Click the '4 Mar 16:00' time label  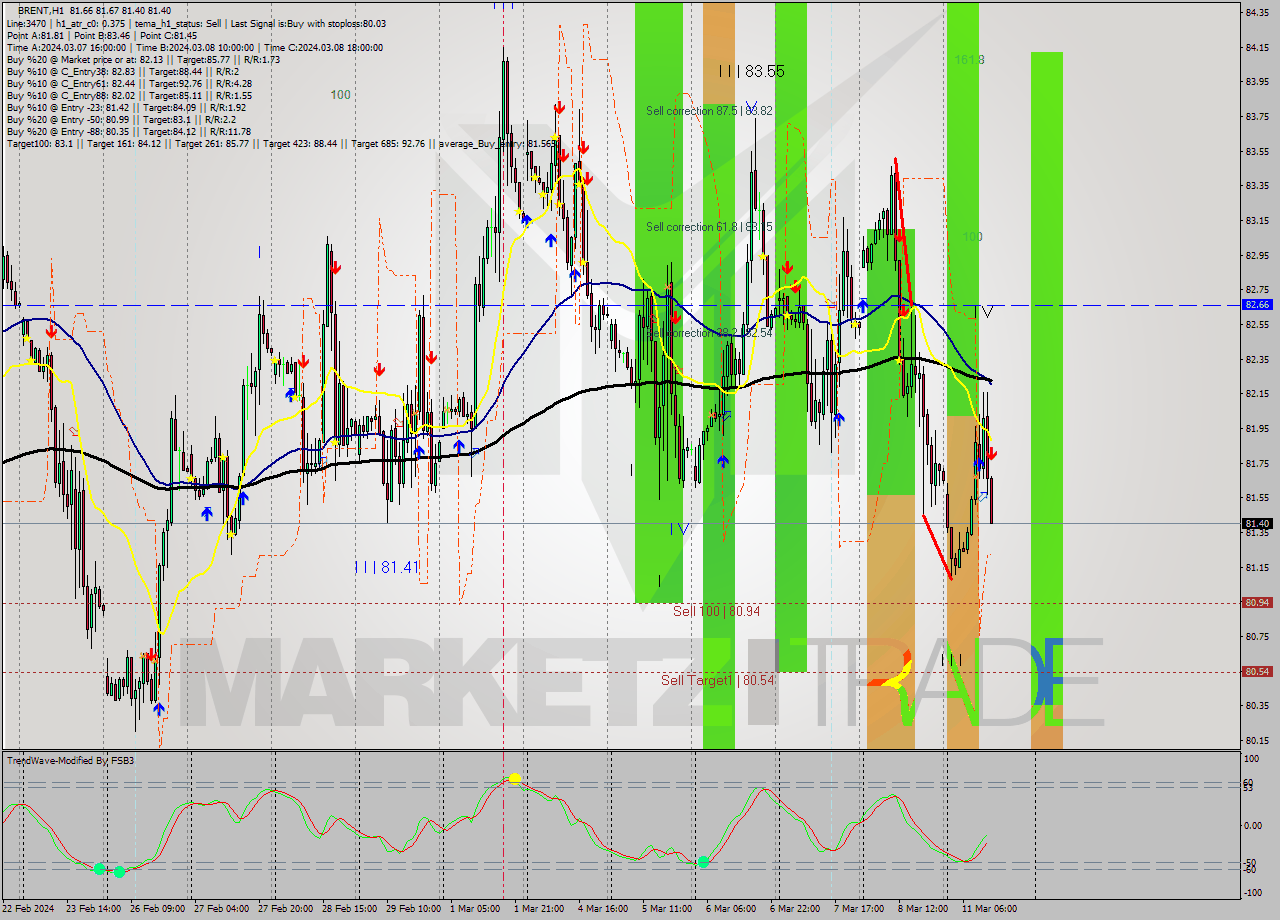tap(603, 909)
